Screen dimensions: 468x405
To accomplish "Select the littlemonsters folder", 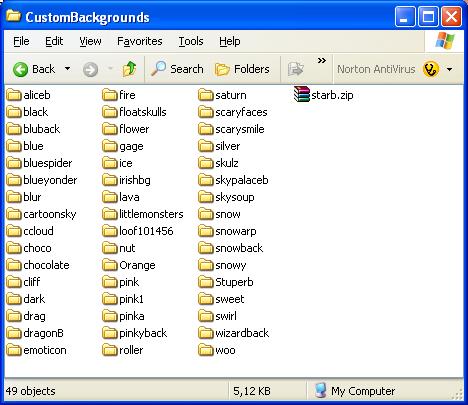I will [x=143, y=214].
